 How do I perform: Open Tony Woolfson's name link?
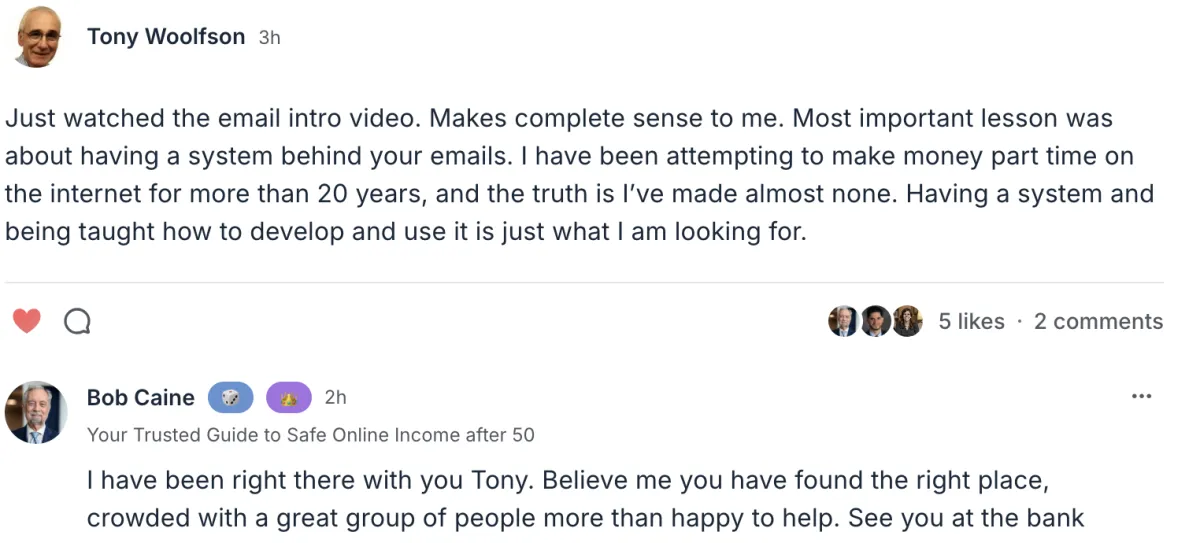(166, 37)
